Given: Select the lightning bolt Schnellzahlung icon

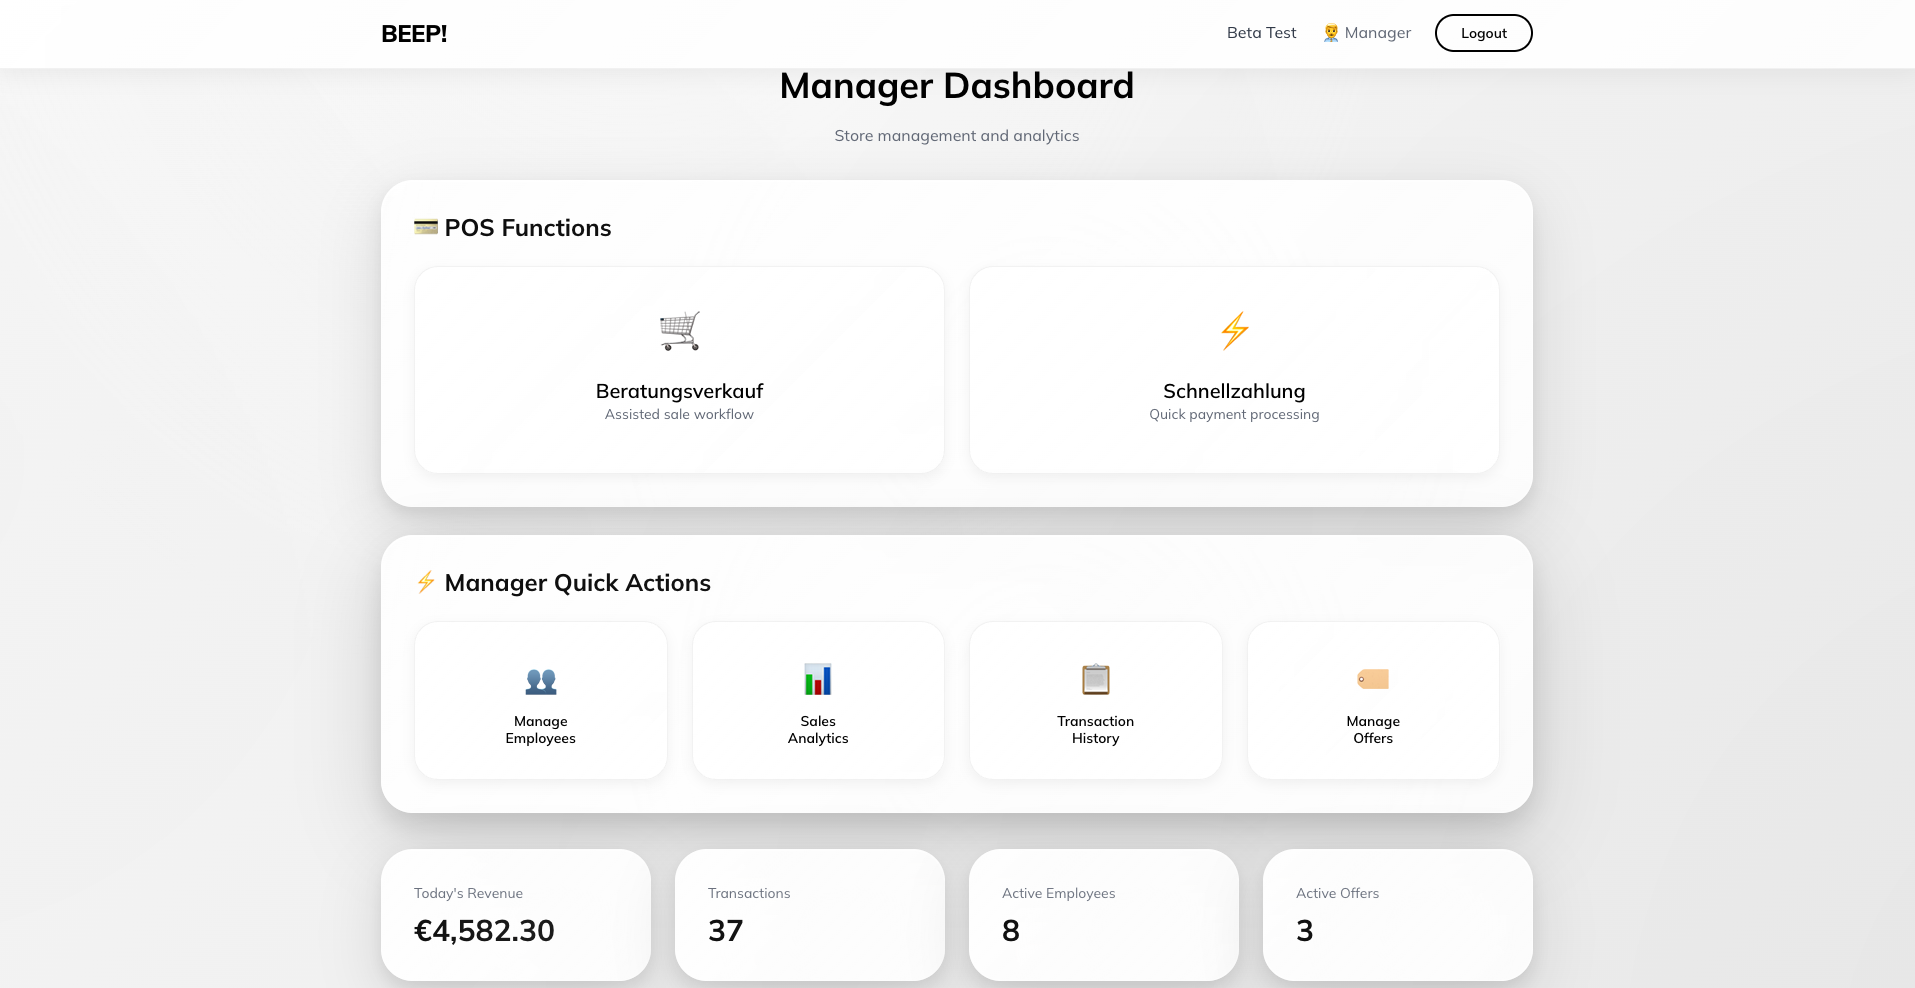Looking at the screenshot, I should tap(1233, 330).
